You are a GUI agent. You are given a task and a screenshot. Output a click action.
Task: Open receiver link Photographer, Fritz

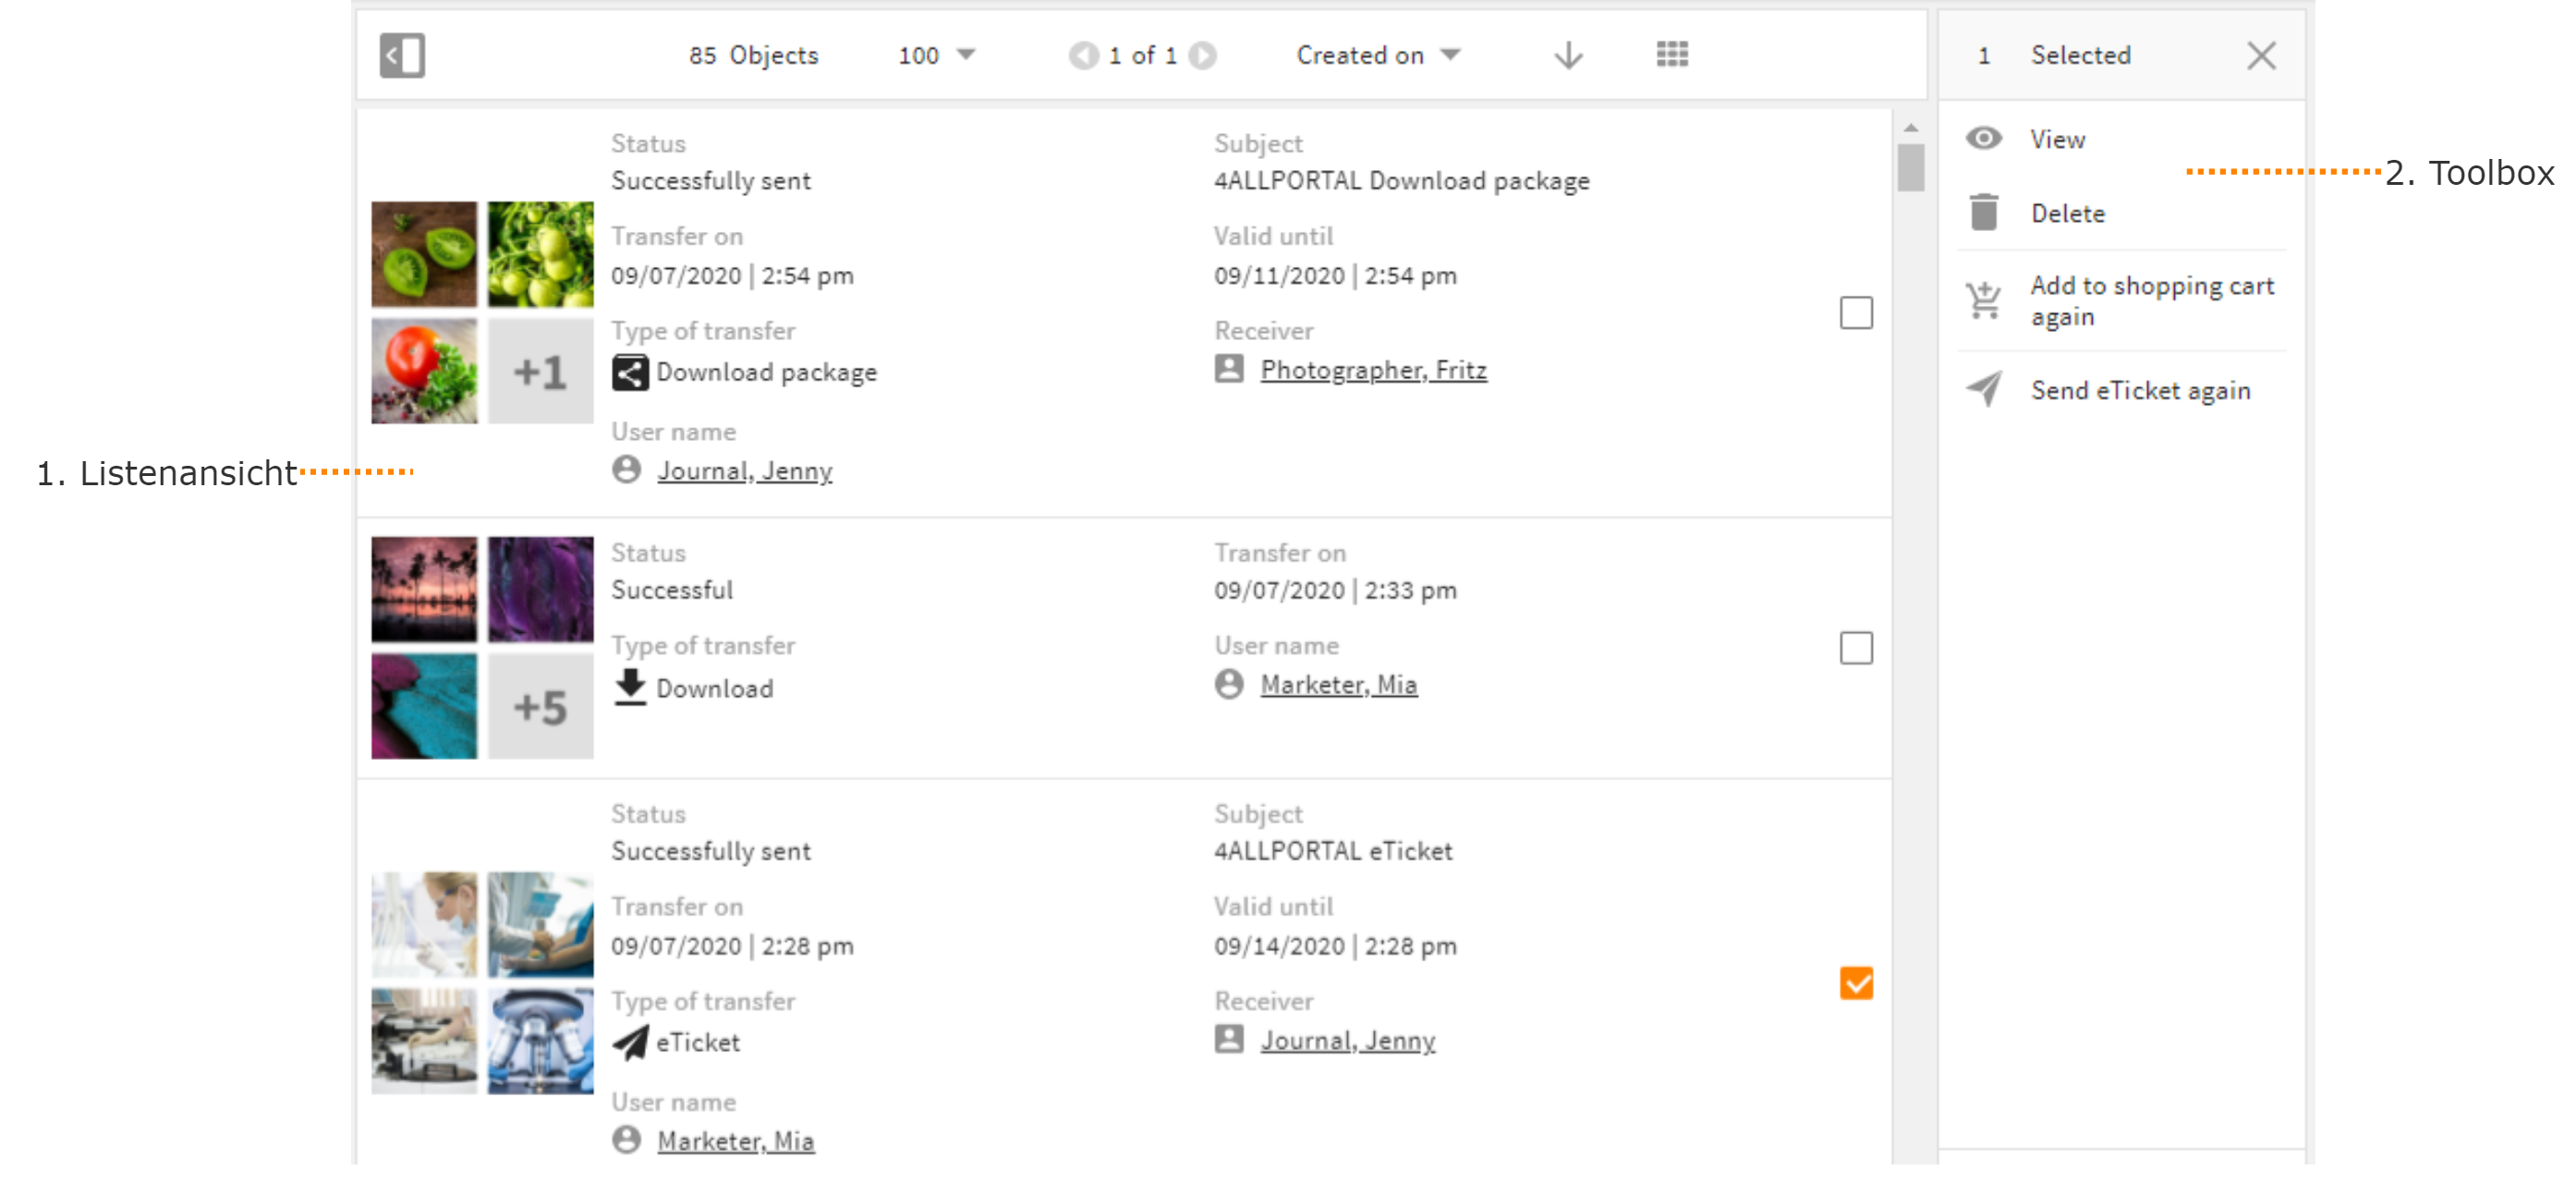click(1373, 370)
